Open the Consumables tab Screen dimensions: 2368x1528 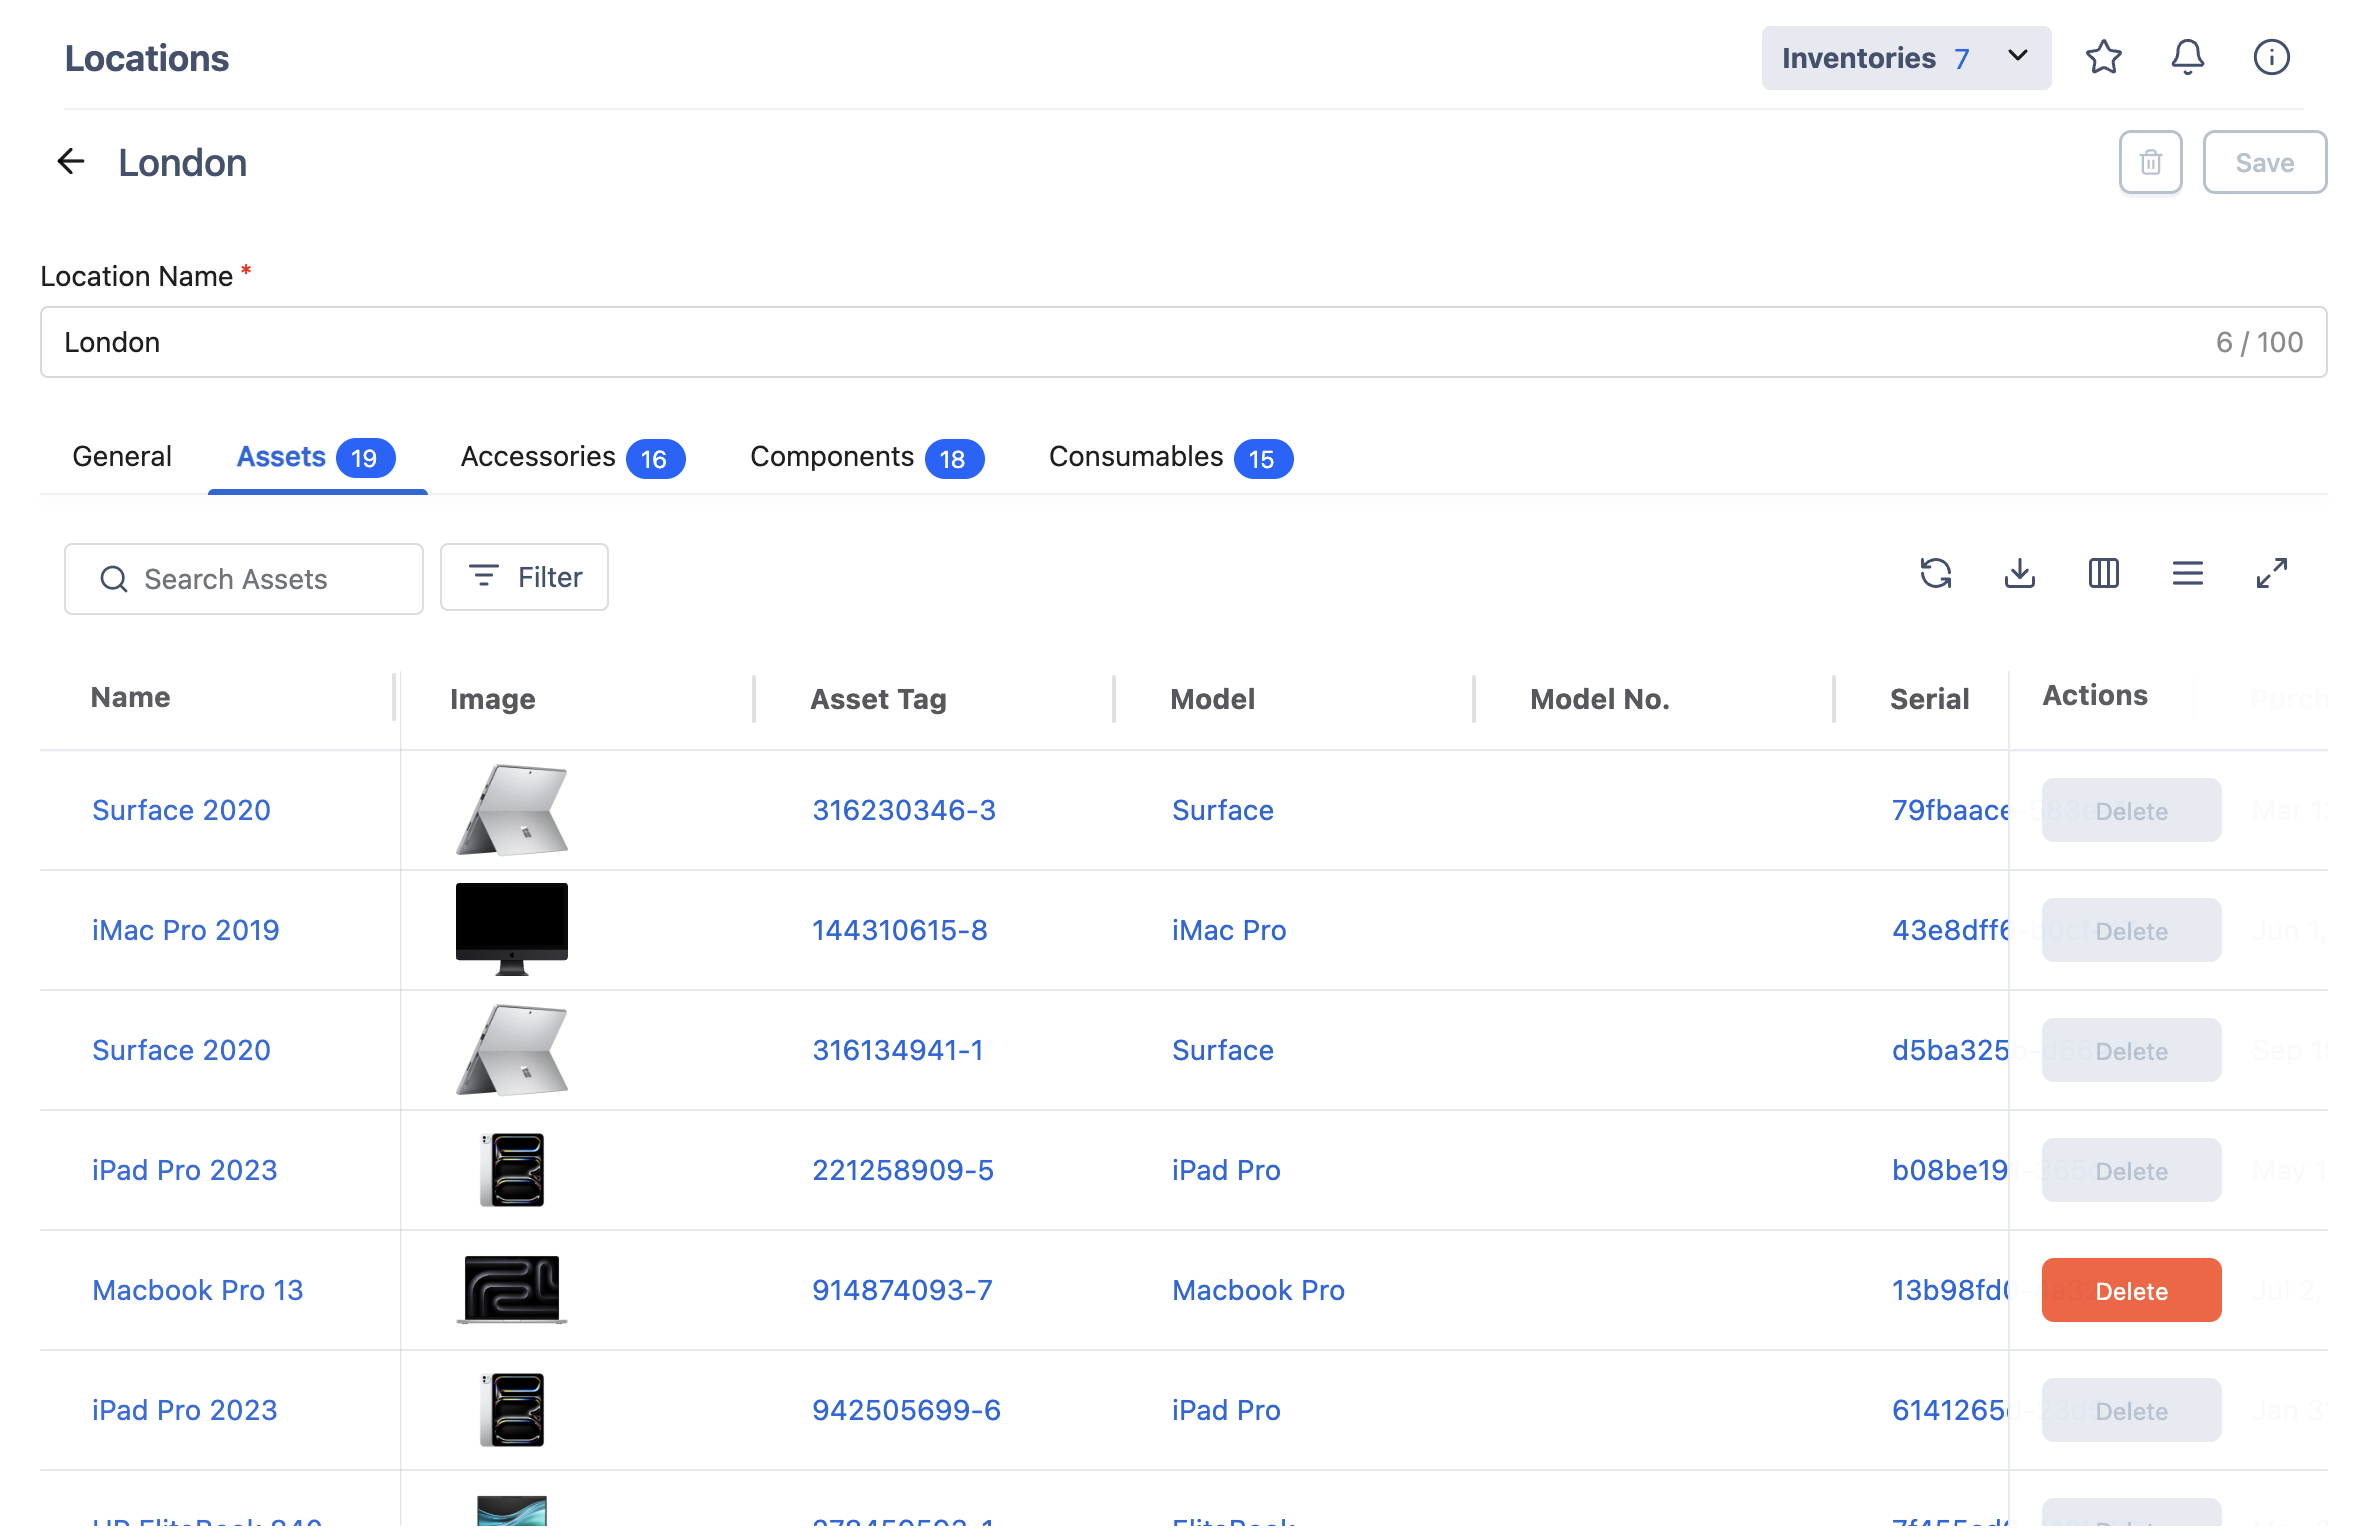1170,457
